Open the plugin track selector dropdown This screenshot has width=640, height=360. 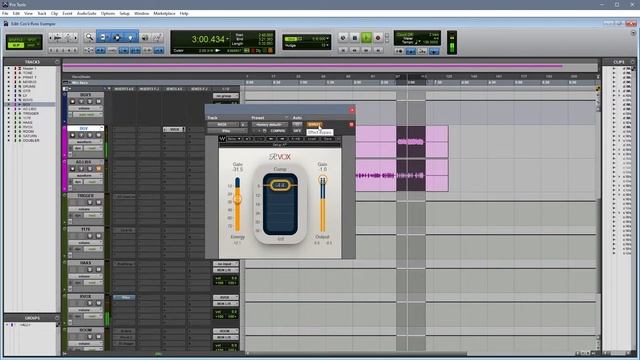pyautogui.click(x=222, y=124)
